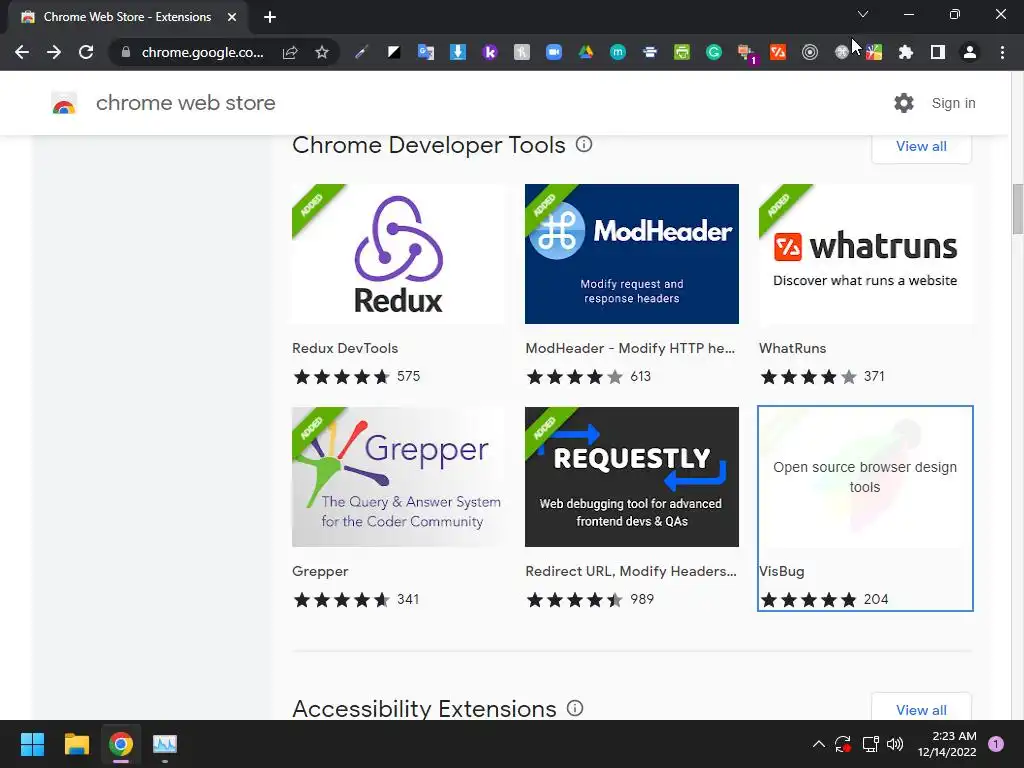Viewport: 1024px width, 768px height.
Task: Click the Redirect URL, Modify Headers title
Action: (x=631, y=571)
